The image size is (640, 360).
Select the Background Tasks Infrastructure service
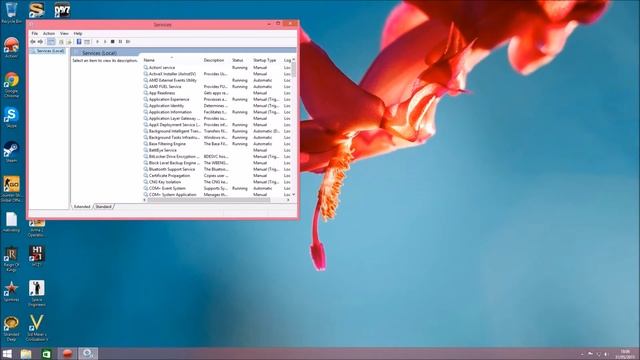(217, 138)
